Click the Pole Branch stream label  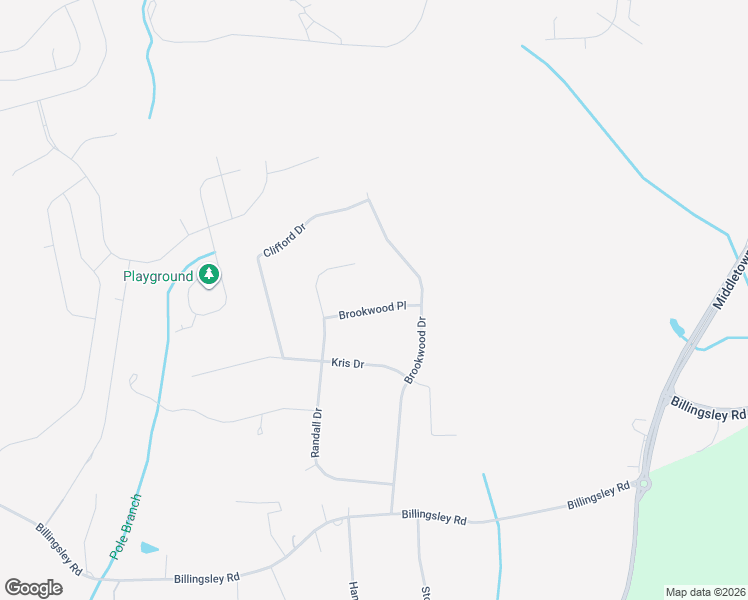(x=125, y=527)
